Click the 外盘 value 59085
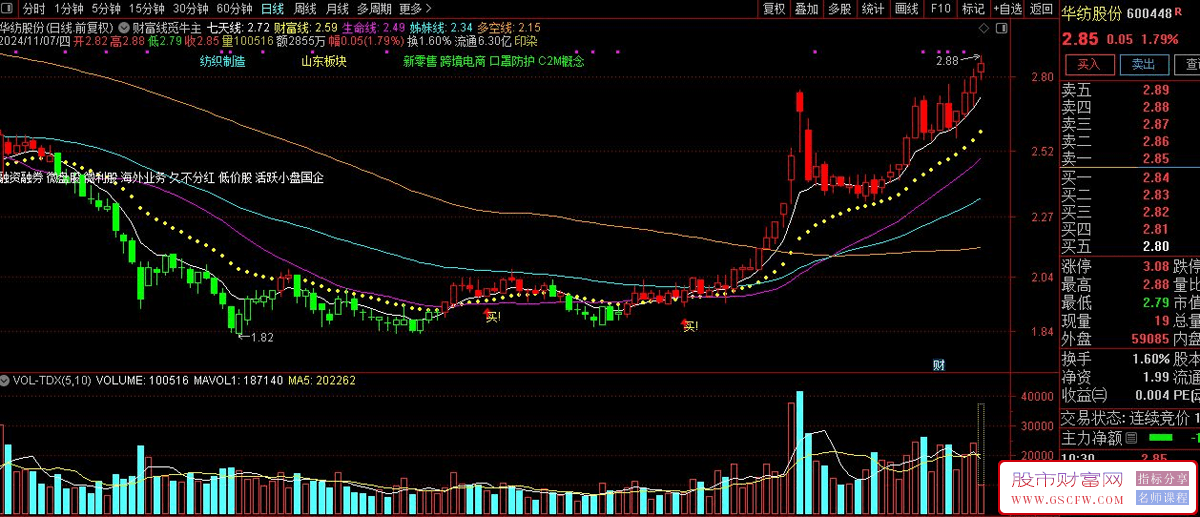This screenshot has width=1200, height=517. tap(1150, 338)
